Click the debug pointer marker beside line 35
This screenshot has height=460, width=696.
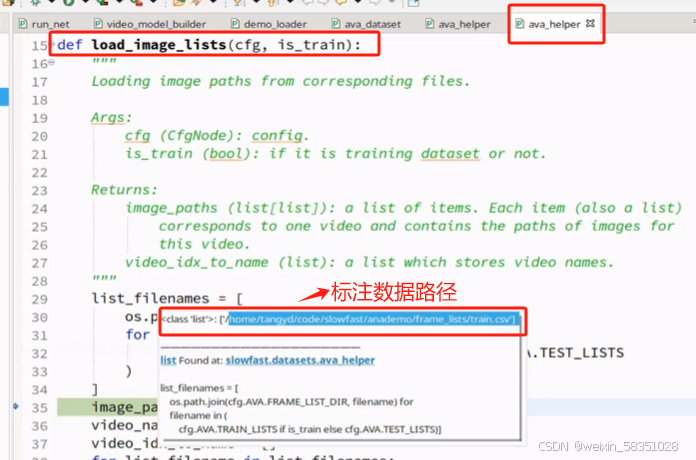tap(16, 406)
